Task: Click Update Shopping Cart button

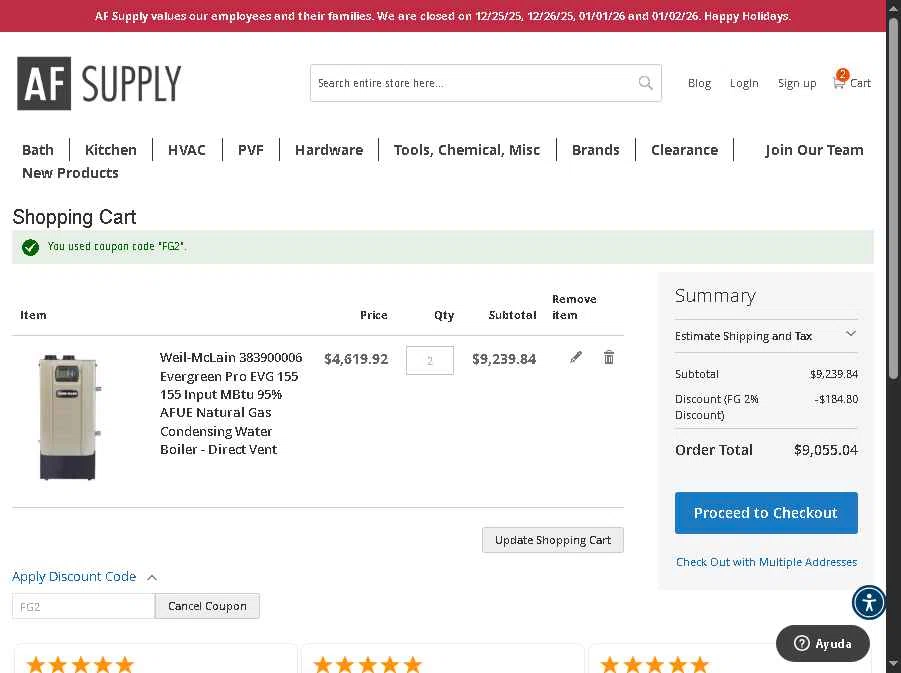Action: (x=553, y=540)
